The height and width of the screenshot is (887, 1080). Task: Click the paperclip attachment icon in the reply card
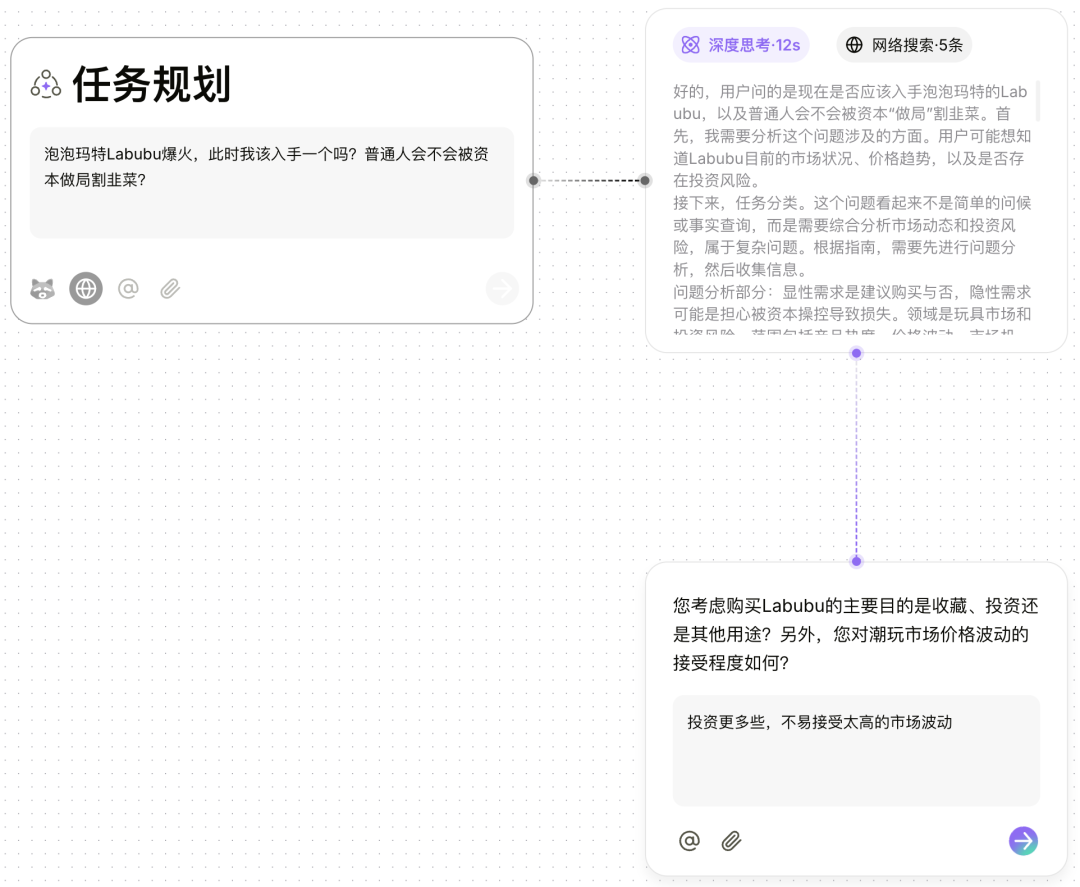pos(731,841)
